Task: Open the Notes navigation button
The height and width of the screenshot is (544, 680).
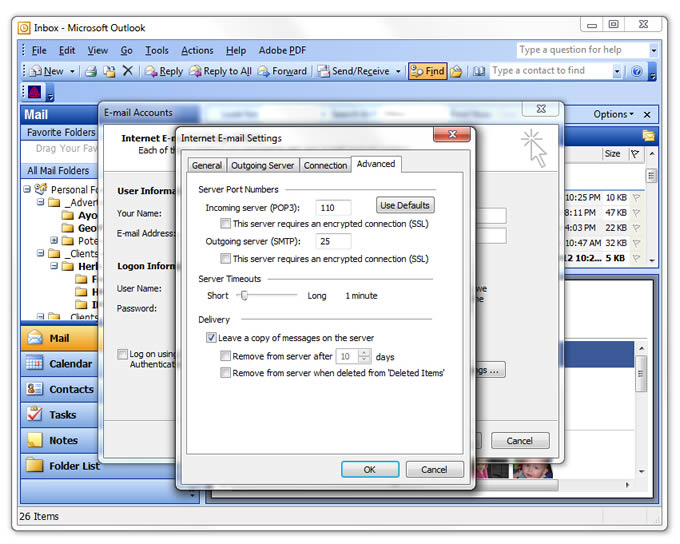Action: (x=59, y=441)
